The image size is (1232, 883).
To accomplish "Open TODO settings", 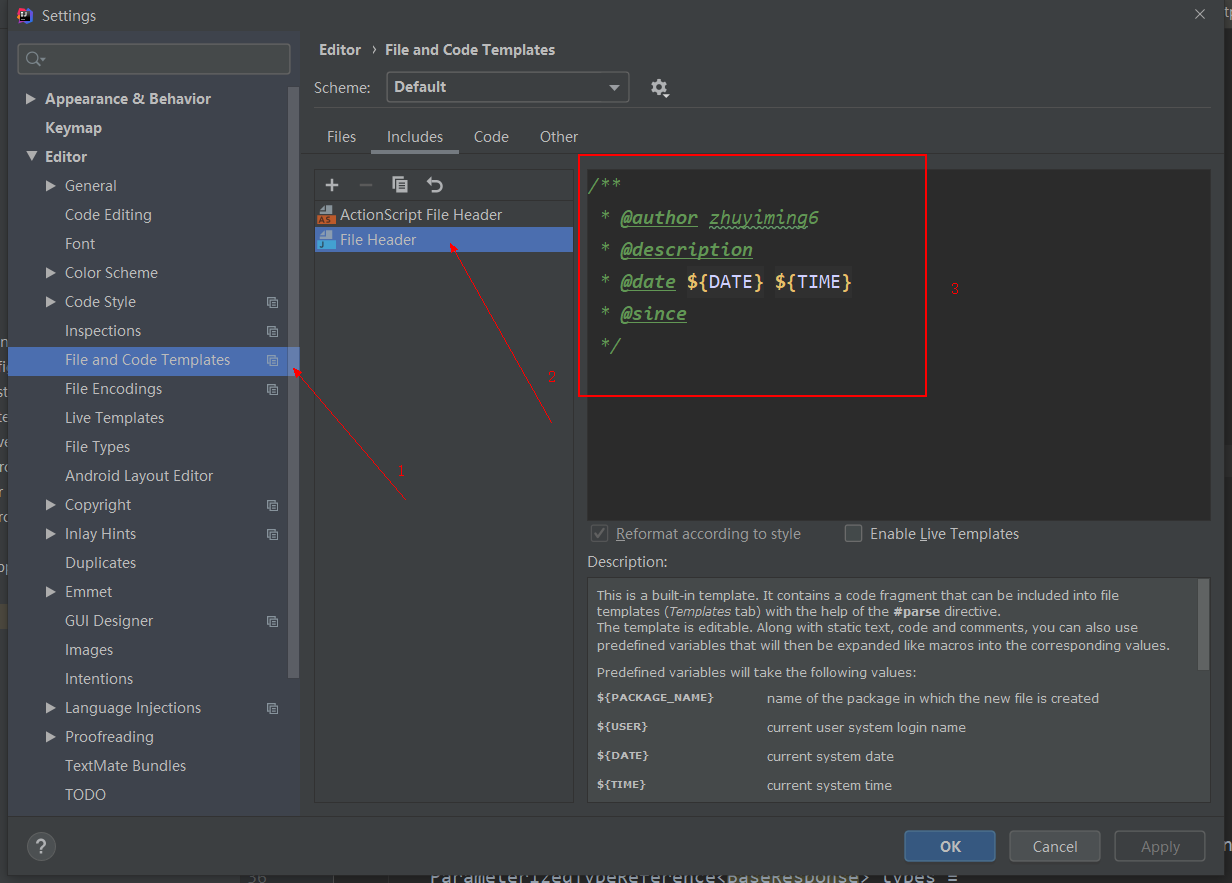I will [85, 795].
